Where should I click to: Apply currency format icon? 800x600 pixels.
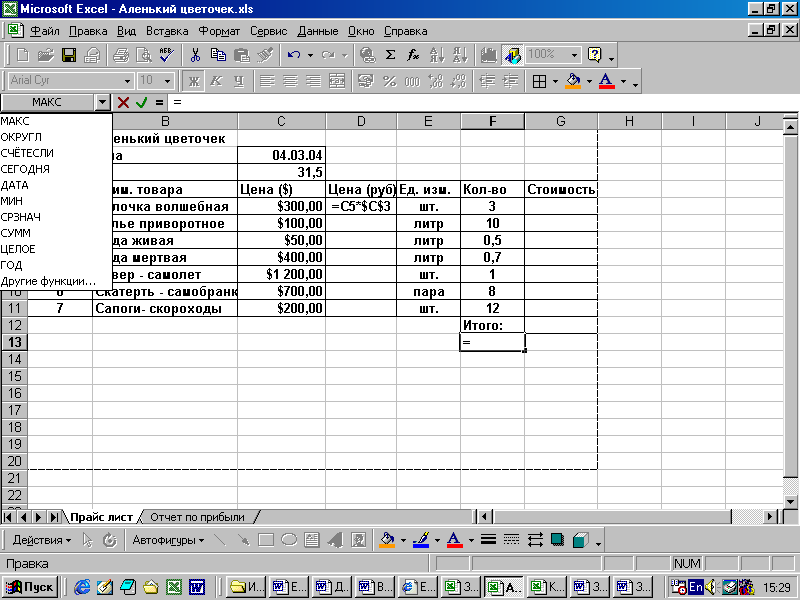point(366,81)
